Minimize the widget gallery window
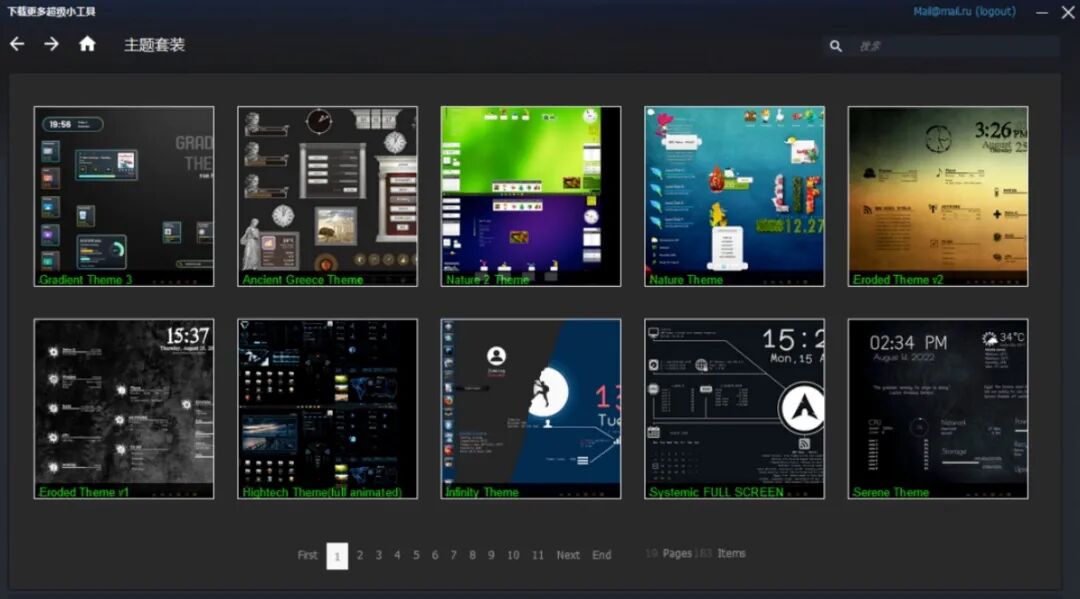Image resolution: width=1080 pixels, height=599 pixels. click(x=1041, y=12)
